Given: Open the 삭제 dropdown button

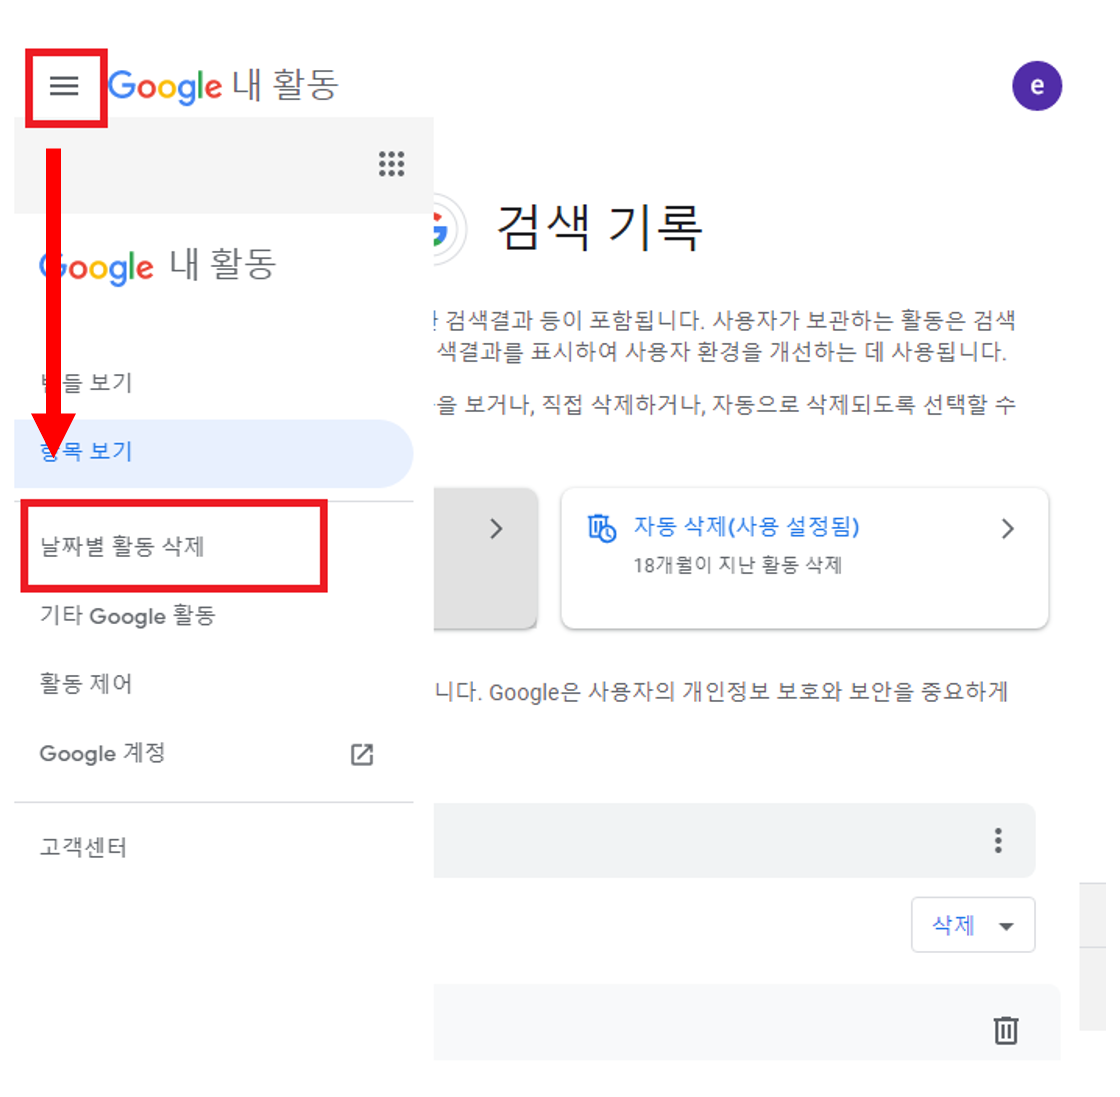Looking at the screenshot, I should point(973,925).
